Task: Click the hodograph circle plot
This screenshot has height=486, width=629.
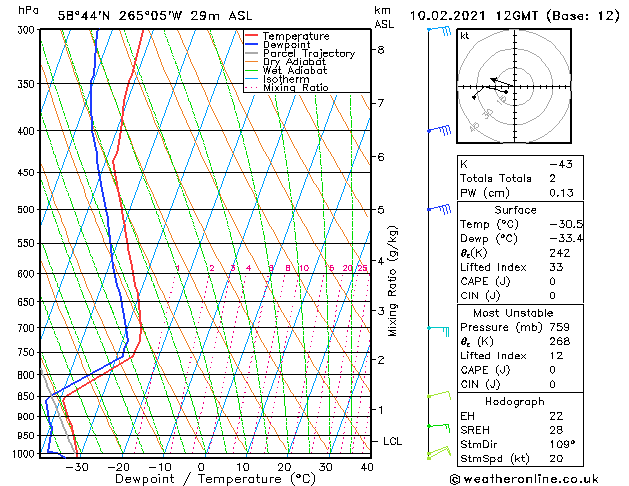Action: pos(508,87)
